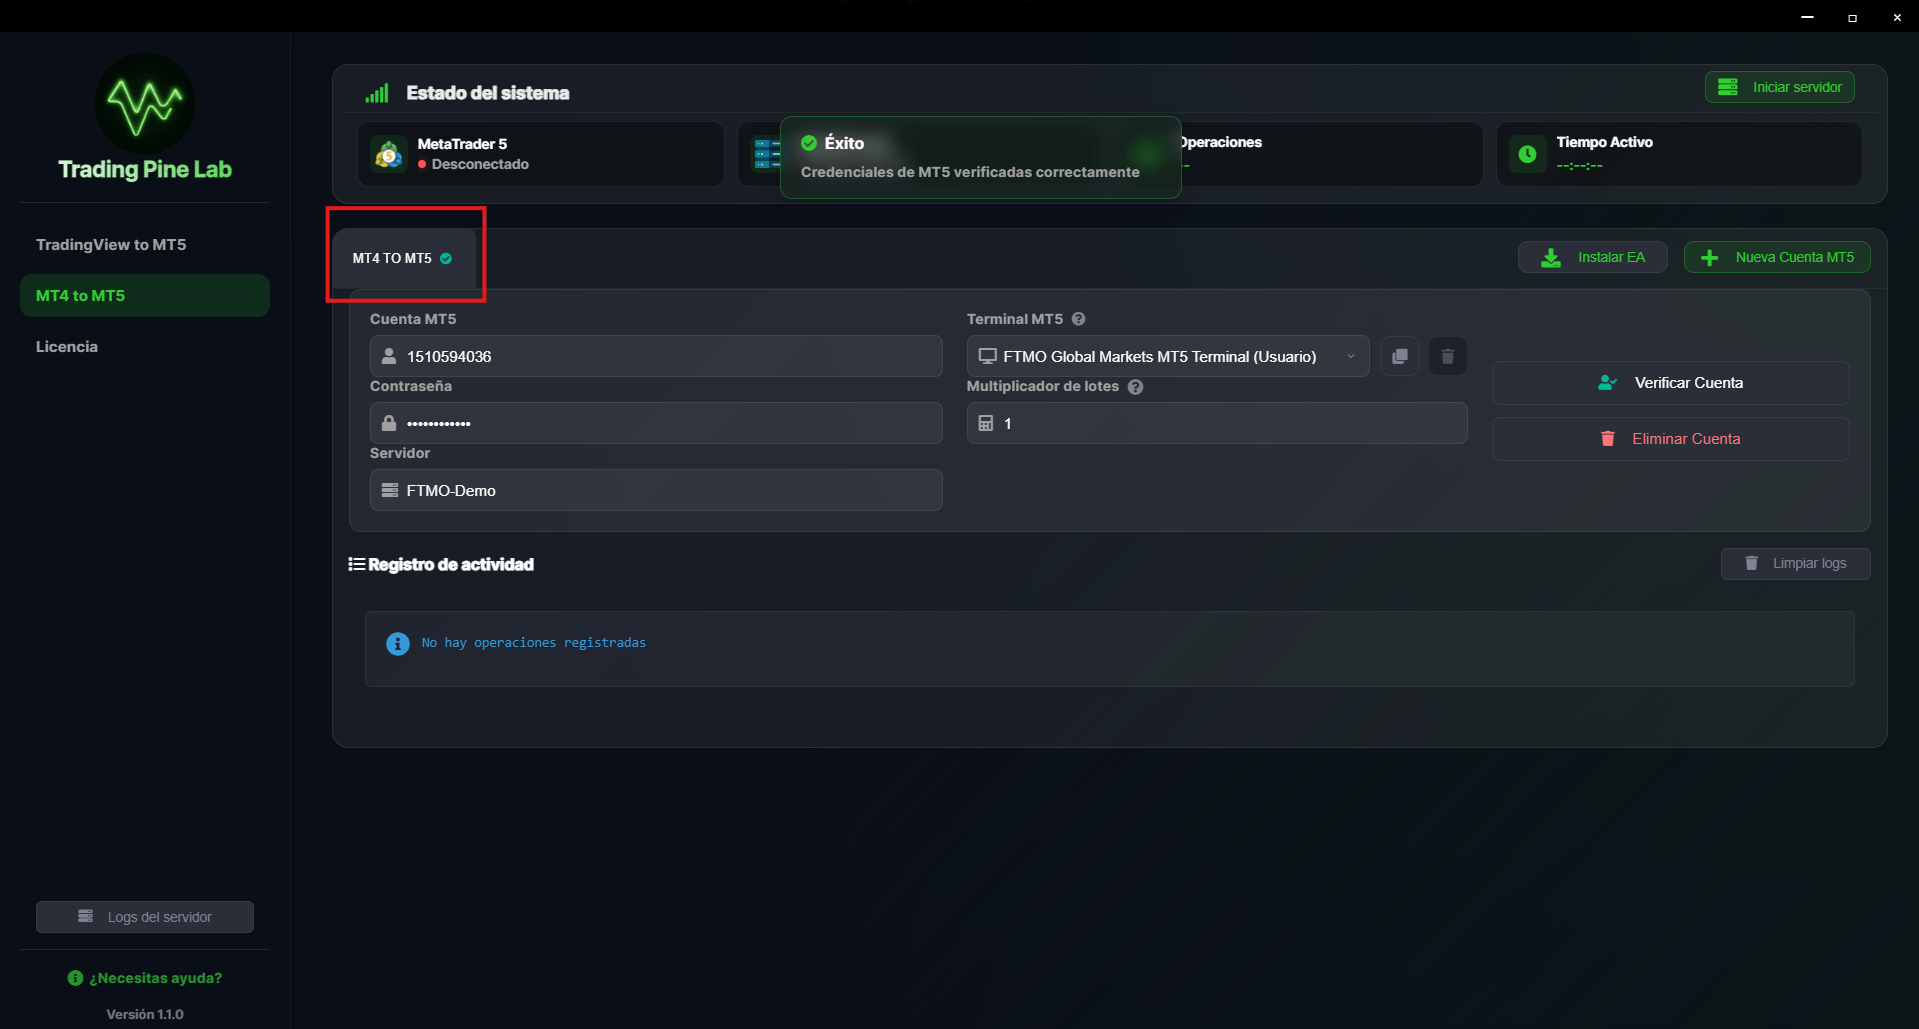Click the Cuenta MT5 number field
Viewport: 1919px width, 1029px height.
(x=656, y=356)
